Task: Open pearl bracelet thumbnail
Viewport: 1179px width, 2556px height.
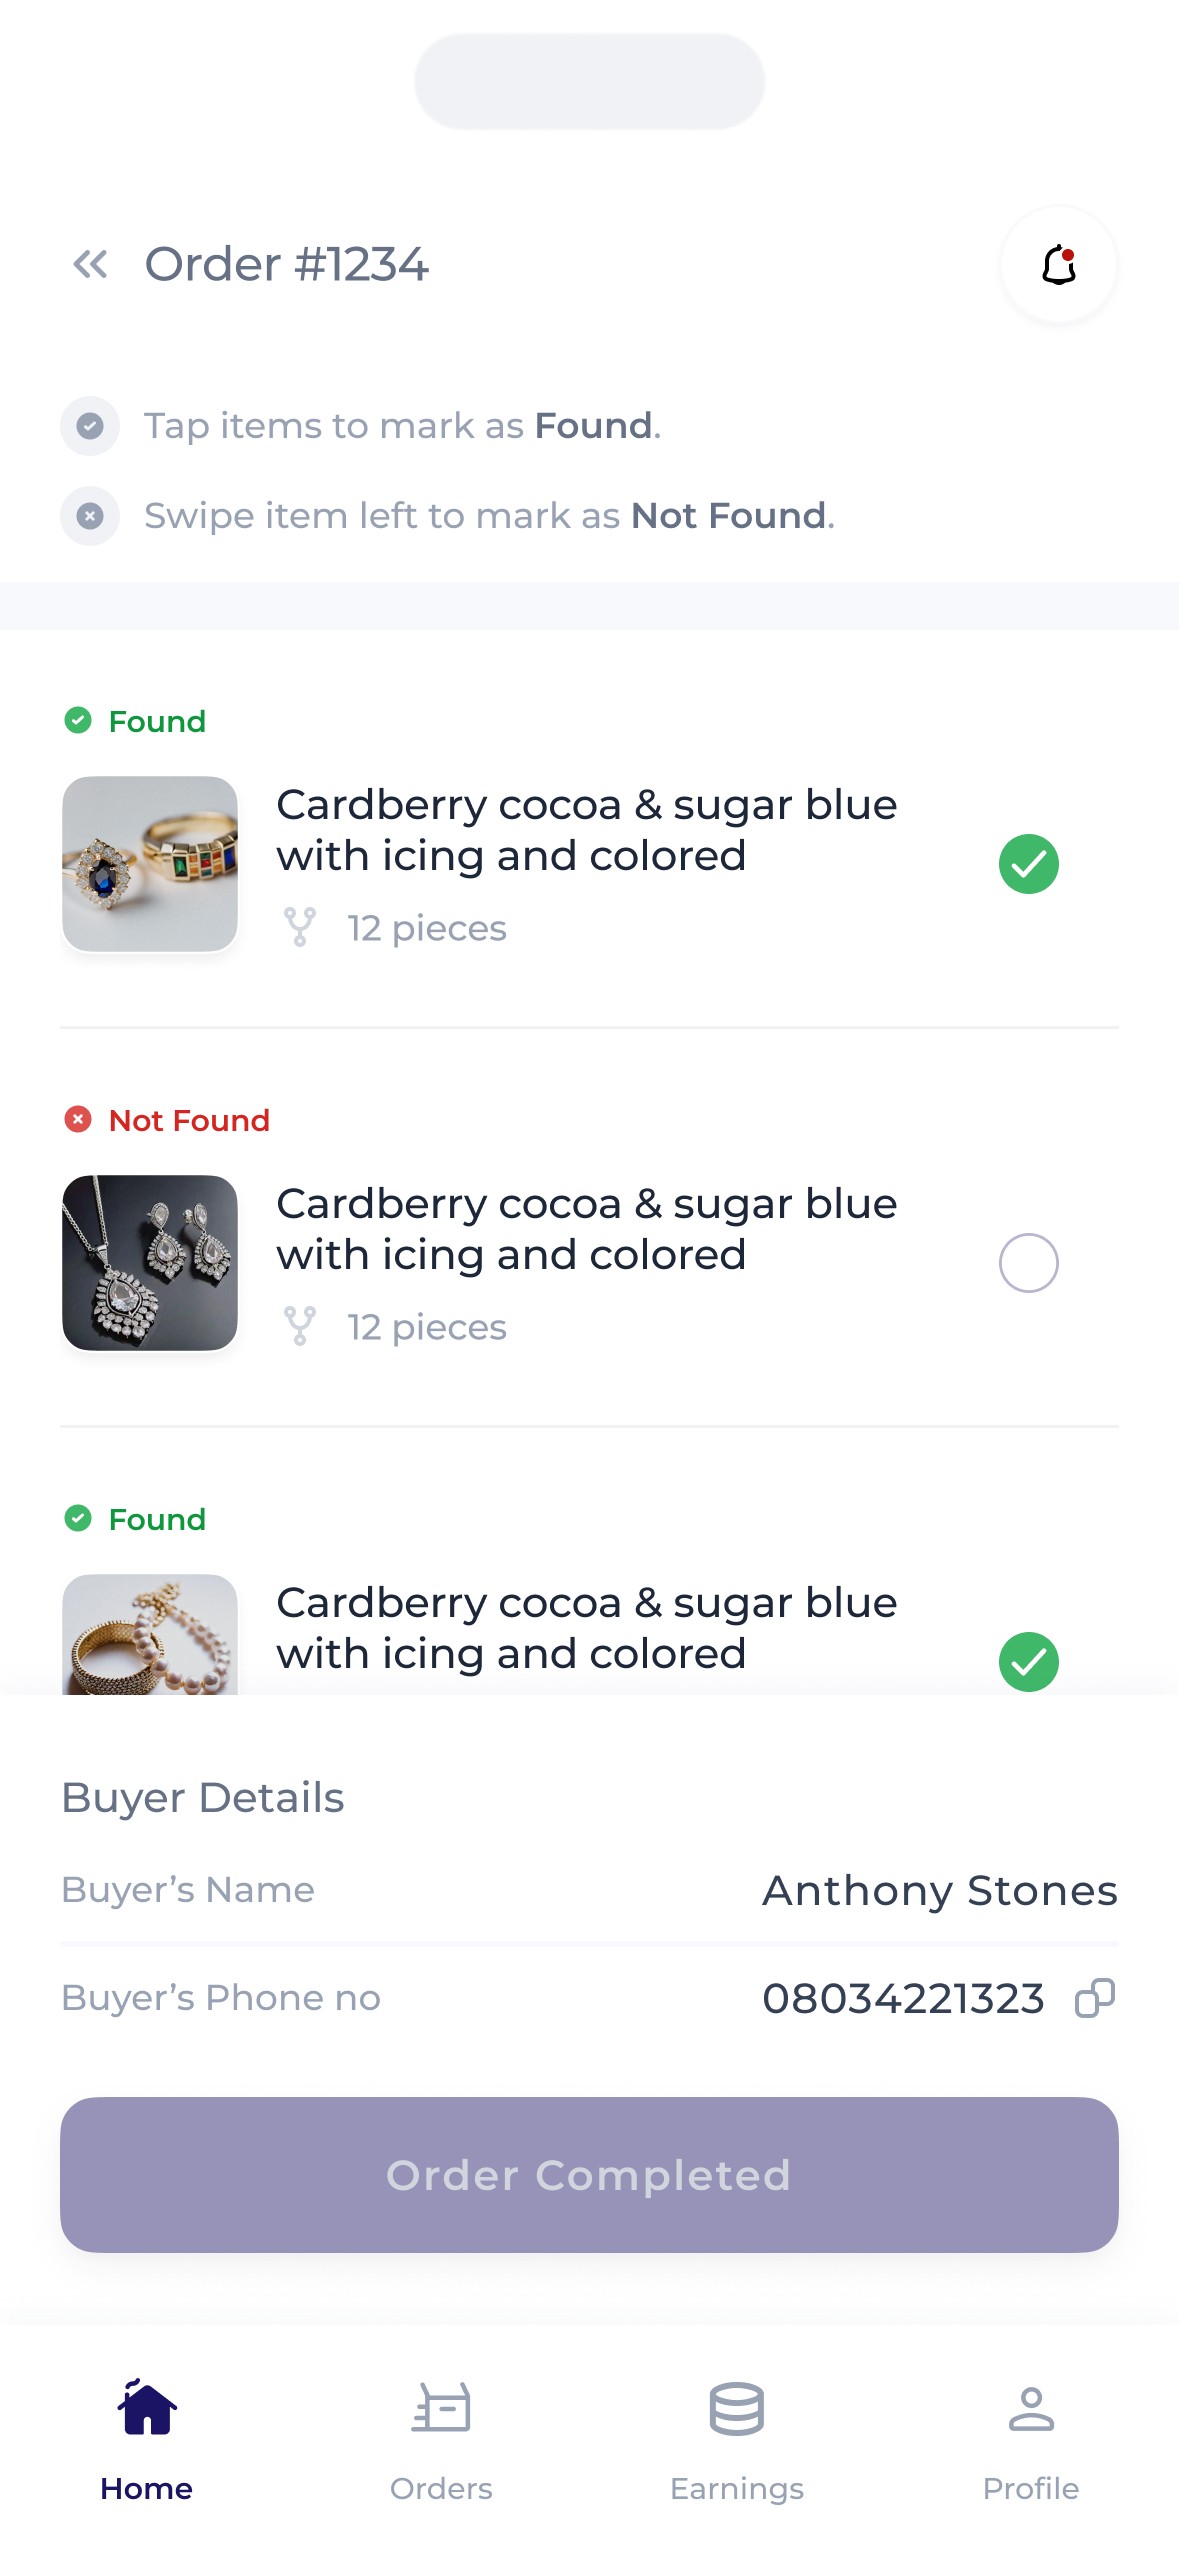Action: pos(150,1634)
